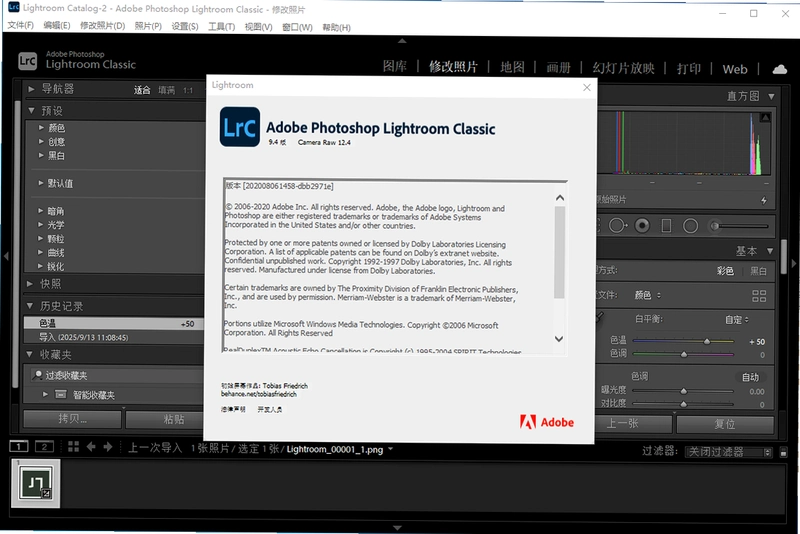800x534 pixels.
Task: Set navigator zoom to 填满
Action: (x=166, y=90)
